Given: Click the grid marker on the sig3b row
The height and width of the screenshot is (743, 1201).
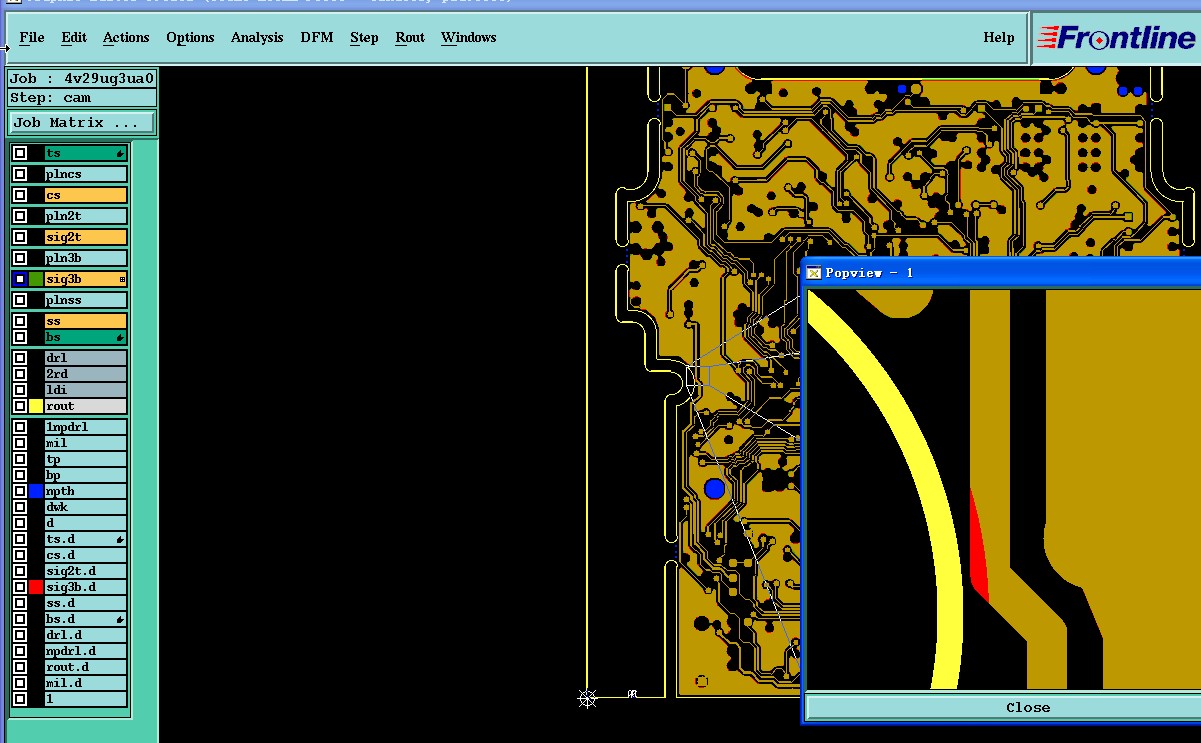Looking at the screenshot, I should tap(122, 280).
